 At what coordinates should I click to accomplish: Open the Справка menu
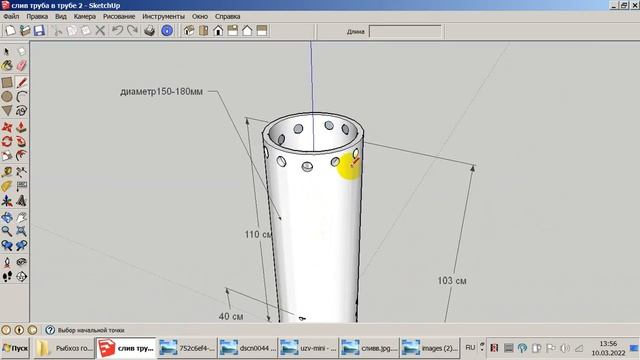point(227,16)
